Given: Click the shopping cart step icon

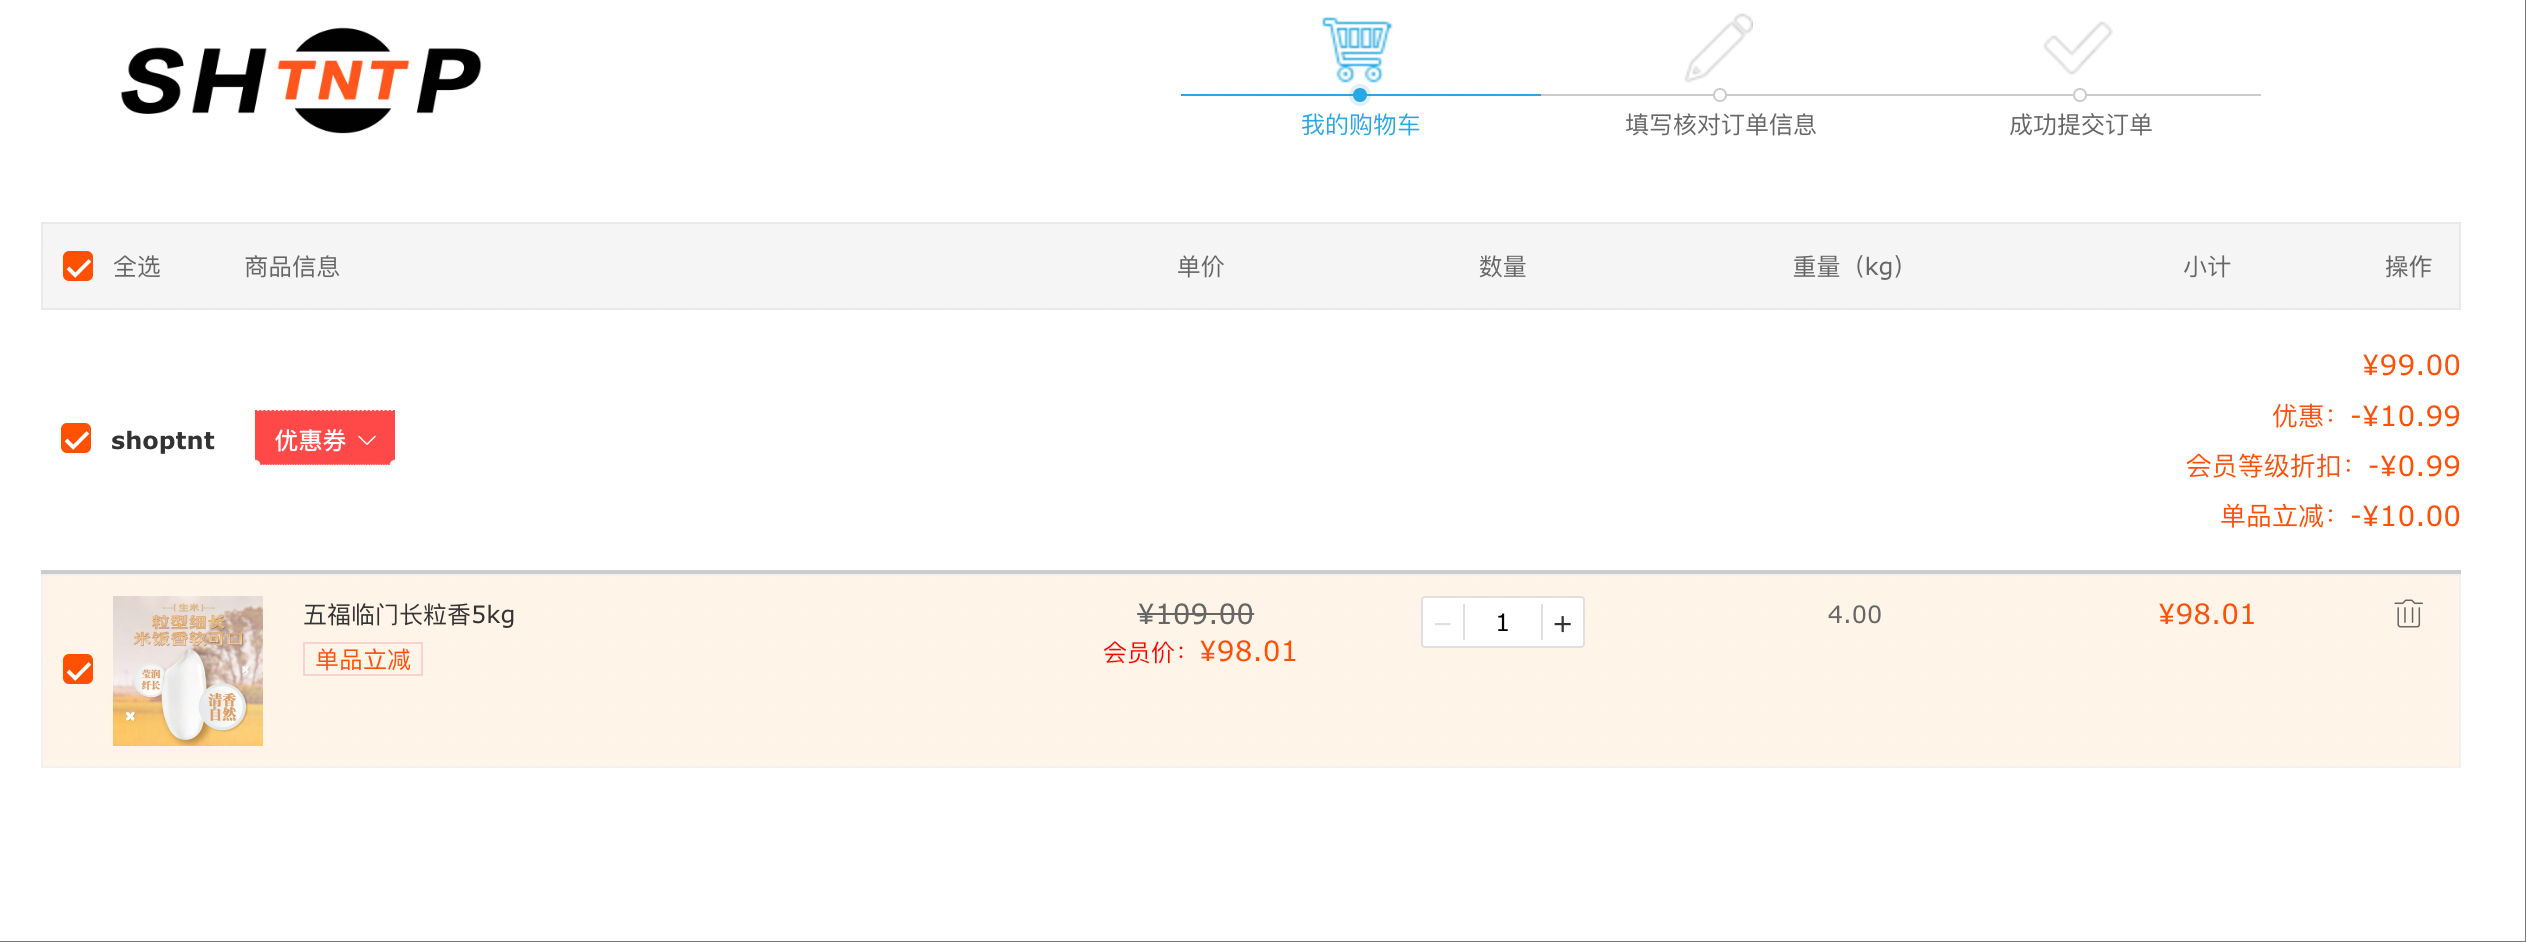Looking at the screenshot, I should click(1357, 50).
